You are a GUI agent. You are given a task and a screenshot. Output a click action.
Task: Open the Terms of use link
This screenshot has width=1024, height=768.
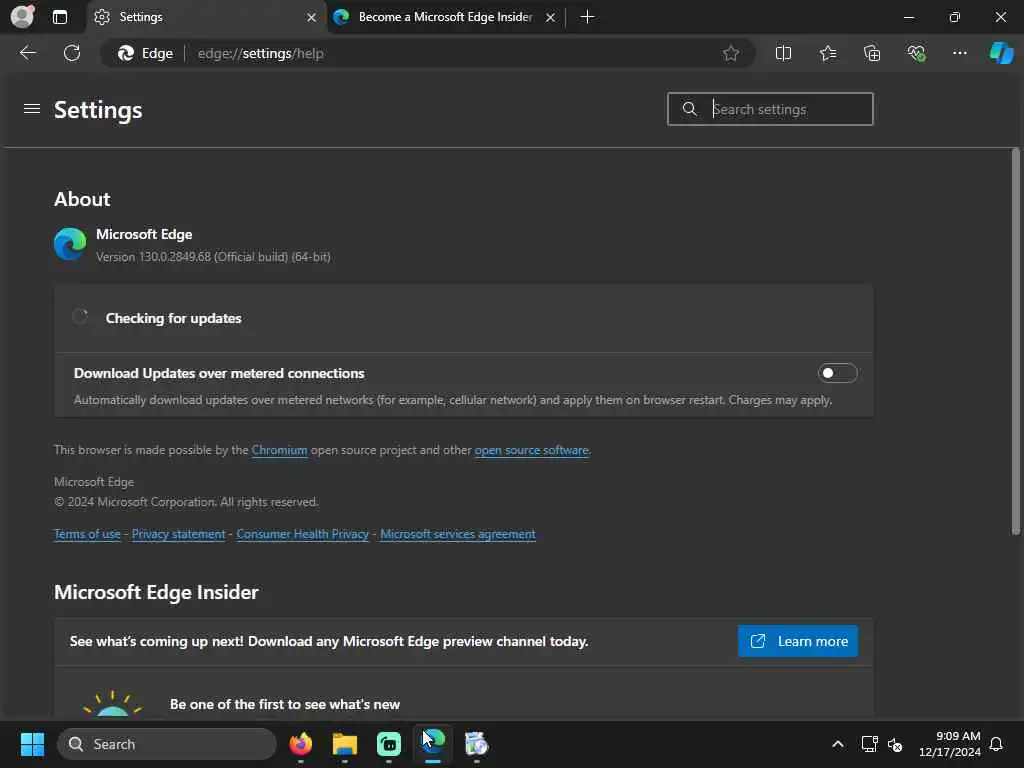(x=87, y=534)
